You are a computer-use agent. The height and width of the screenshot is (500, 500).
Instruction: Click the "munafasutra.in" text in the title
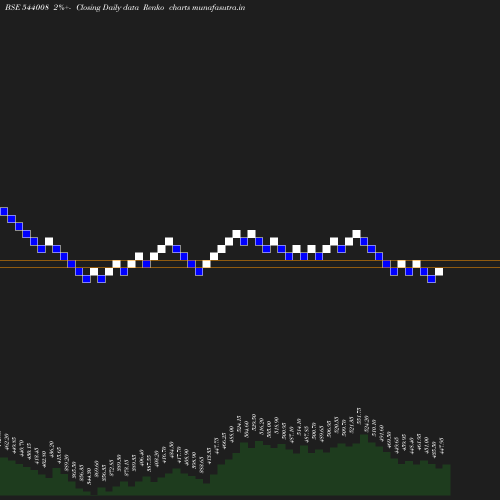point(219,7)
